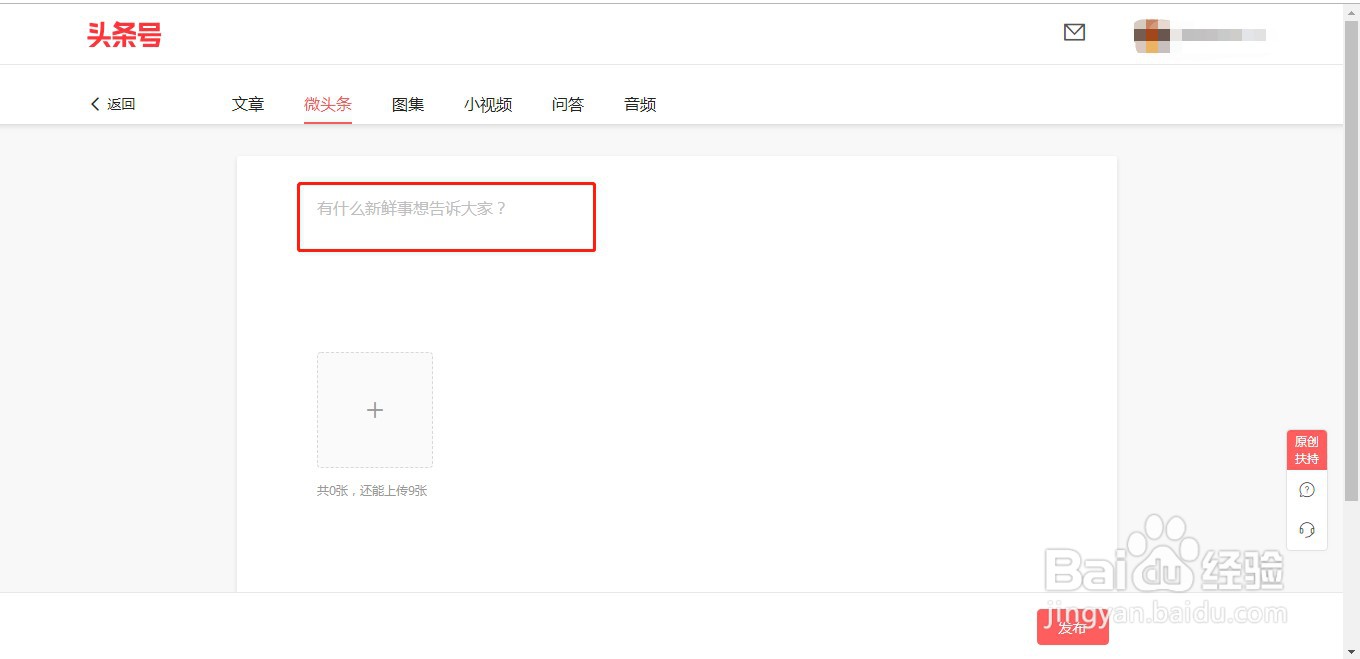Open the 问答 tab

(x=568, y=104)
